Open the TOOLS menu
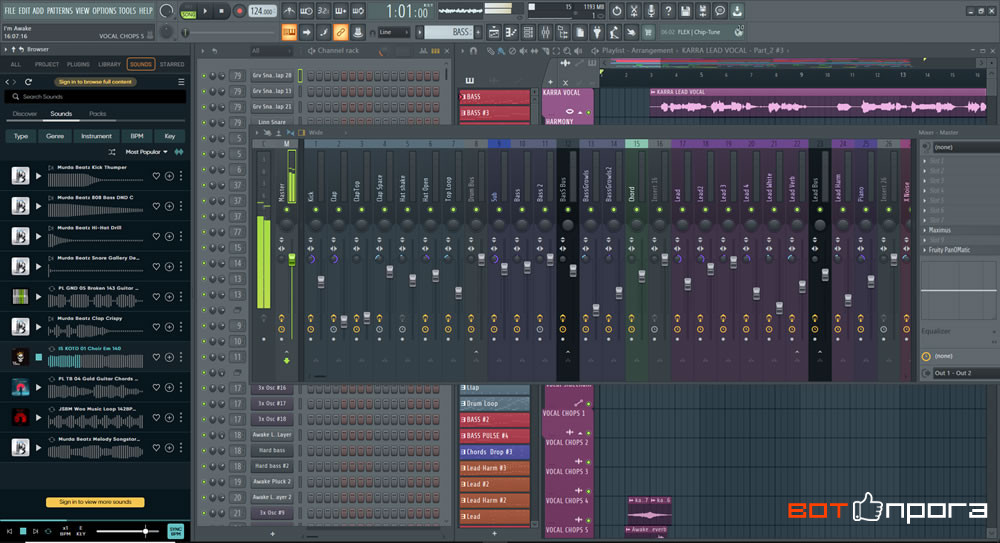The image size is (1000, 543). (x=127, y=11)
